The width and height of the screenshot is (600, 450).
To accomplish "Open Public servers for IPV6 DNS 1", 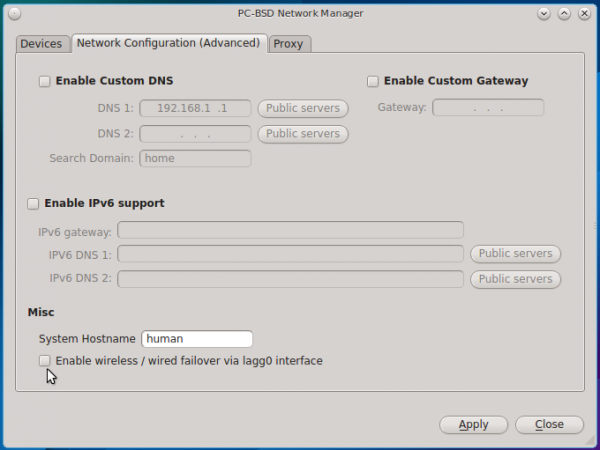I will click(515, 254).
